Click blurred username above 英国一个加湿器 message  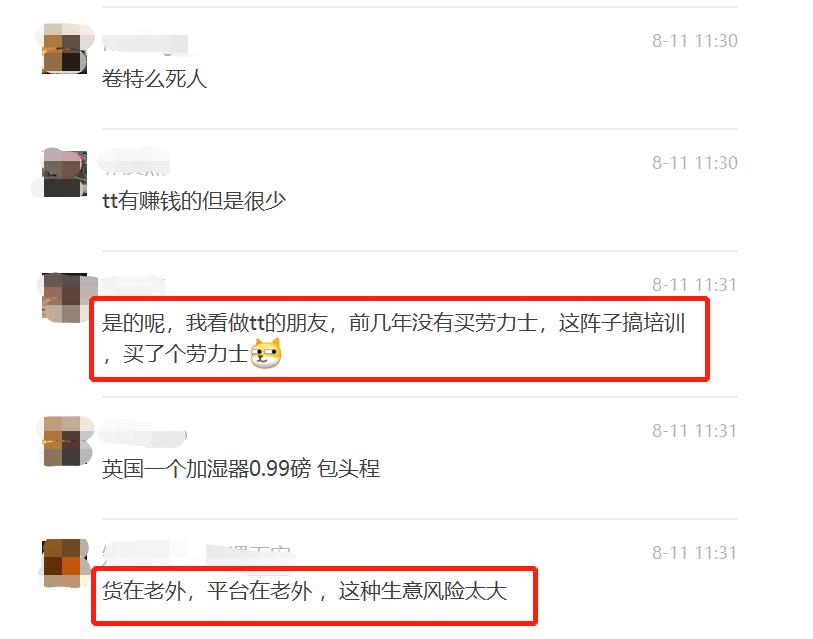pyautogui.click(x=144, y=432)
